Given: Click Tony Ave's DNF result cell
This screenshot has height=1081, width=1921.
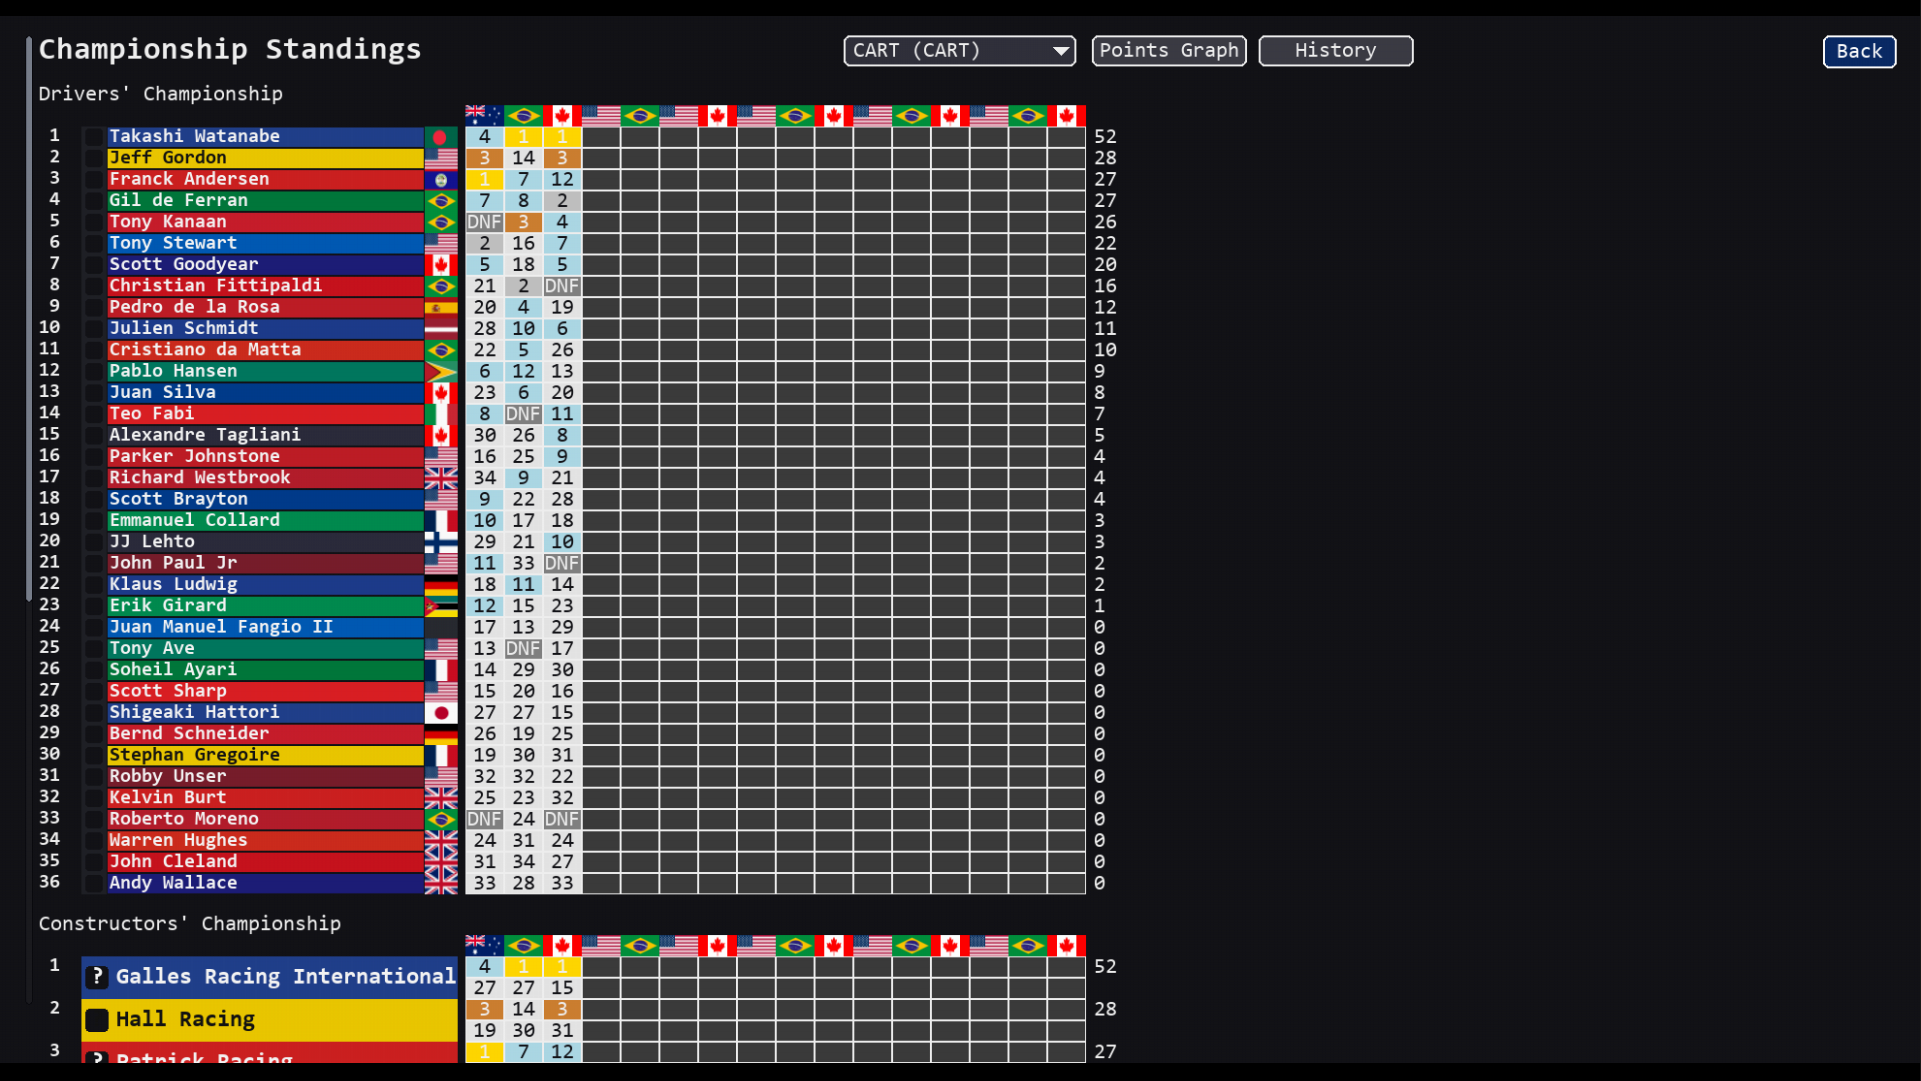Looking at the screenshot, I should click(523, 649).
